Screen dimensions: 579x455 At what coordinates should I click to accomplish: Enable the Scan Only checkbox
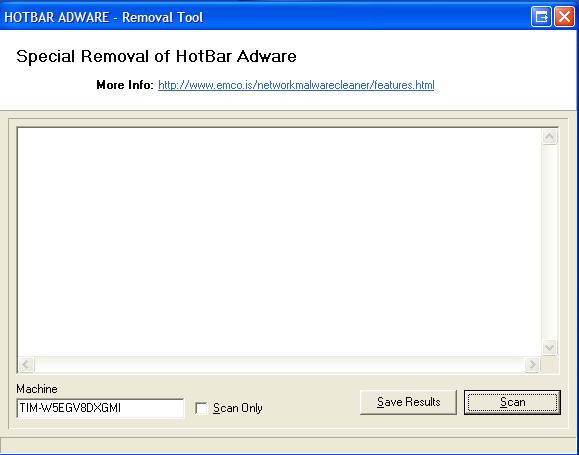[201, 408]
